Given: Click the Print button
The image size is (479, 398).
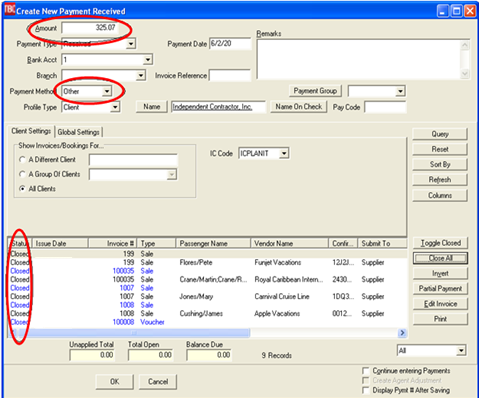Looking at the screenshot, I should tap(440, 319).
